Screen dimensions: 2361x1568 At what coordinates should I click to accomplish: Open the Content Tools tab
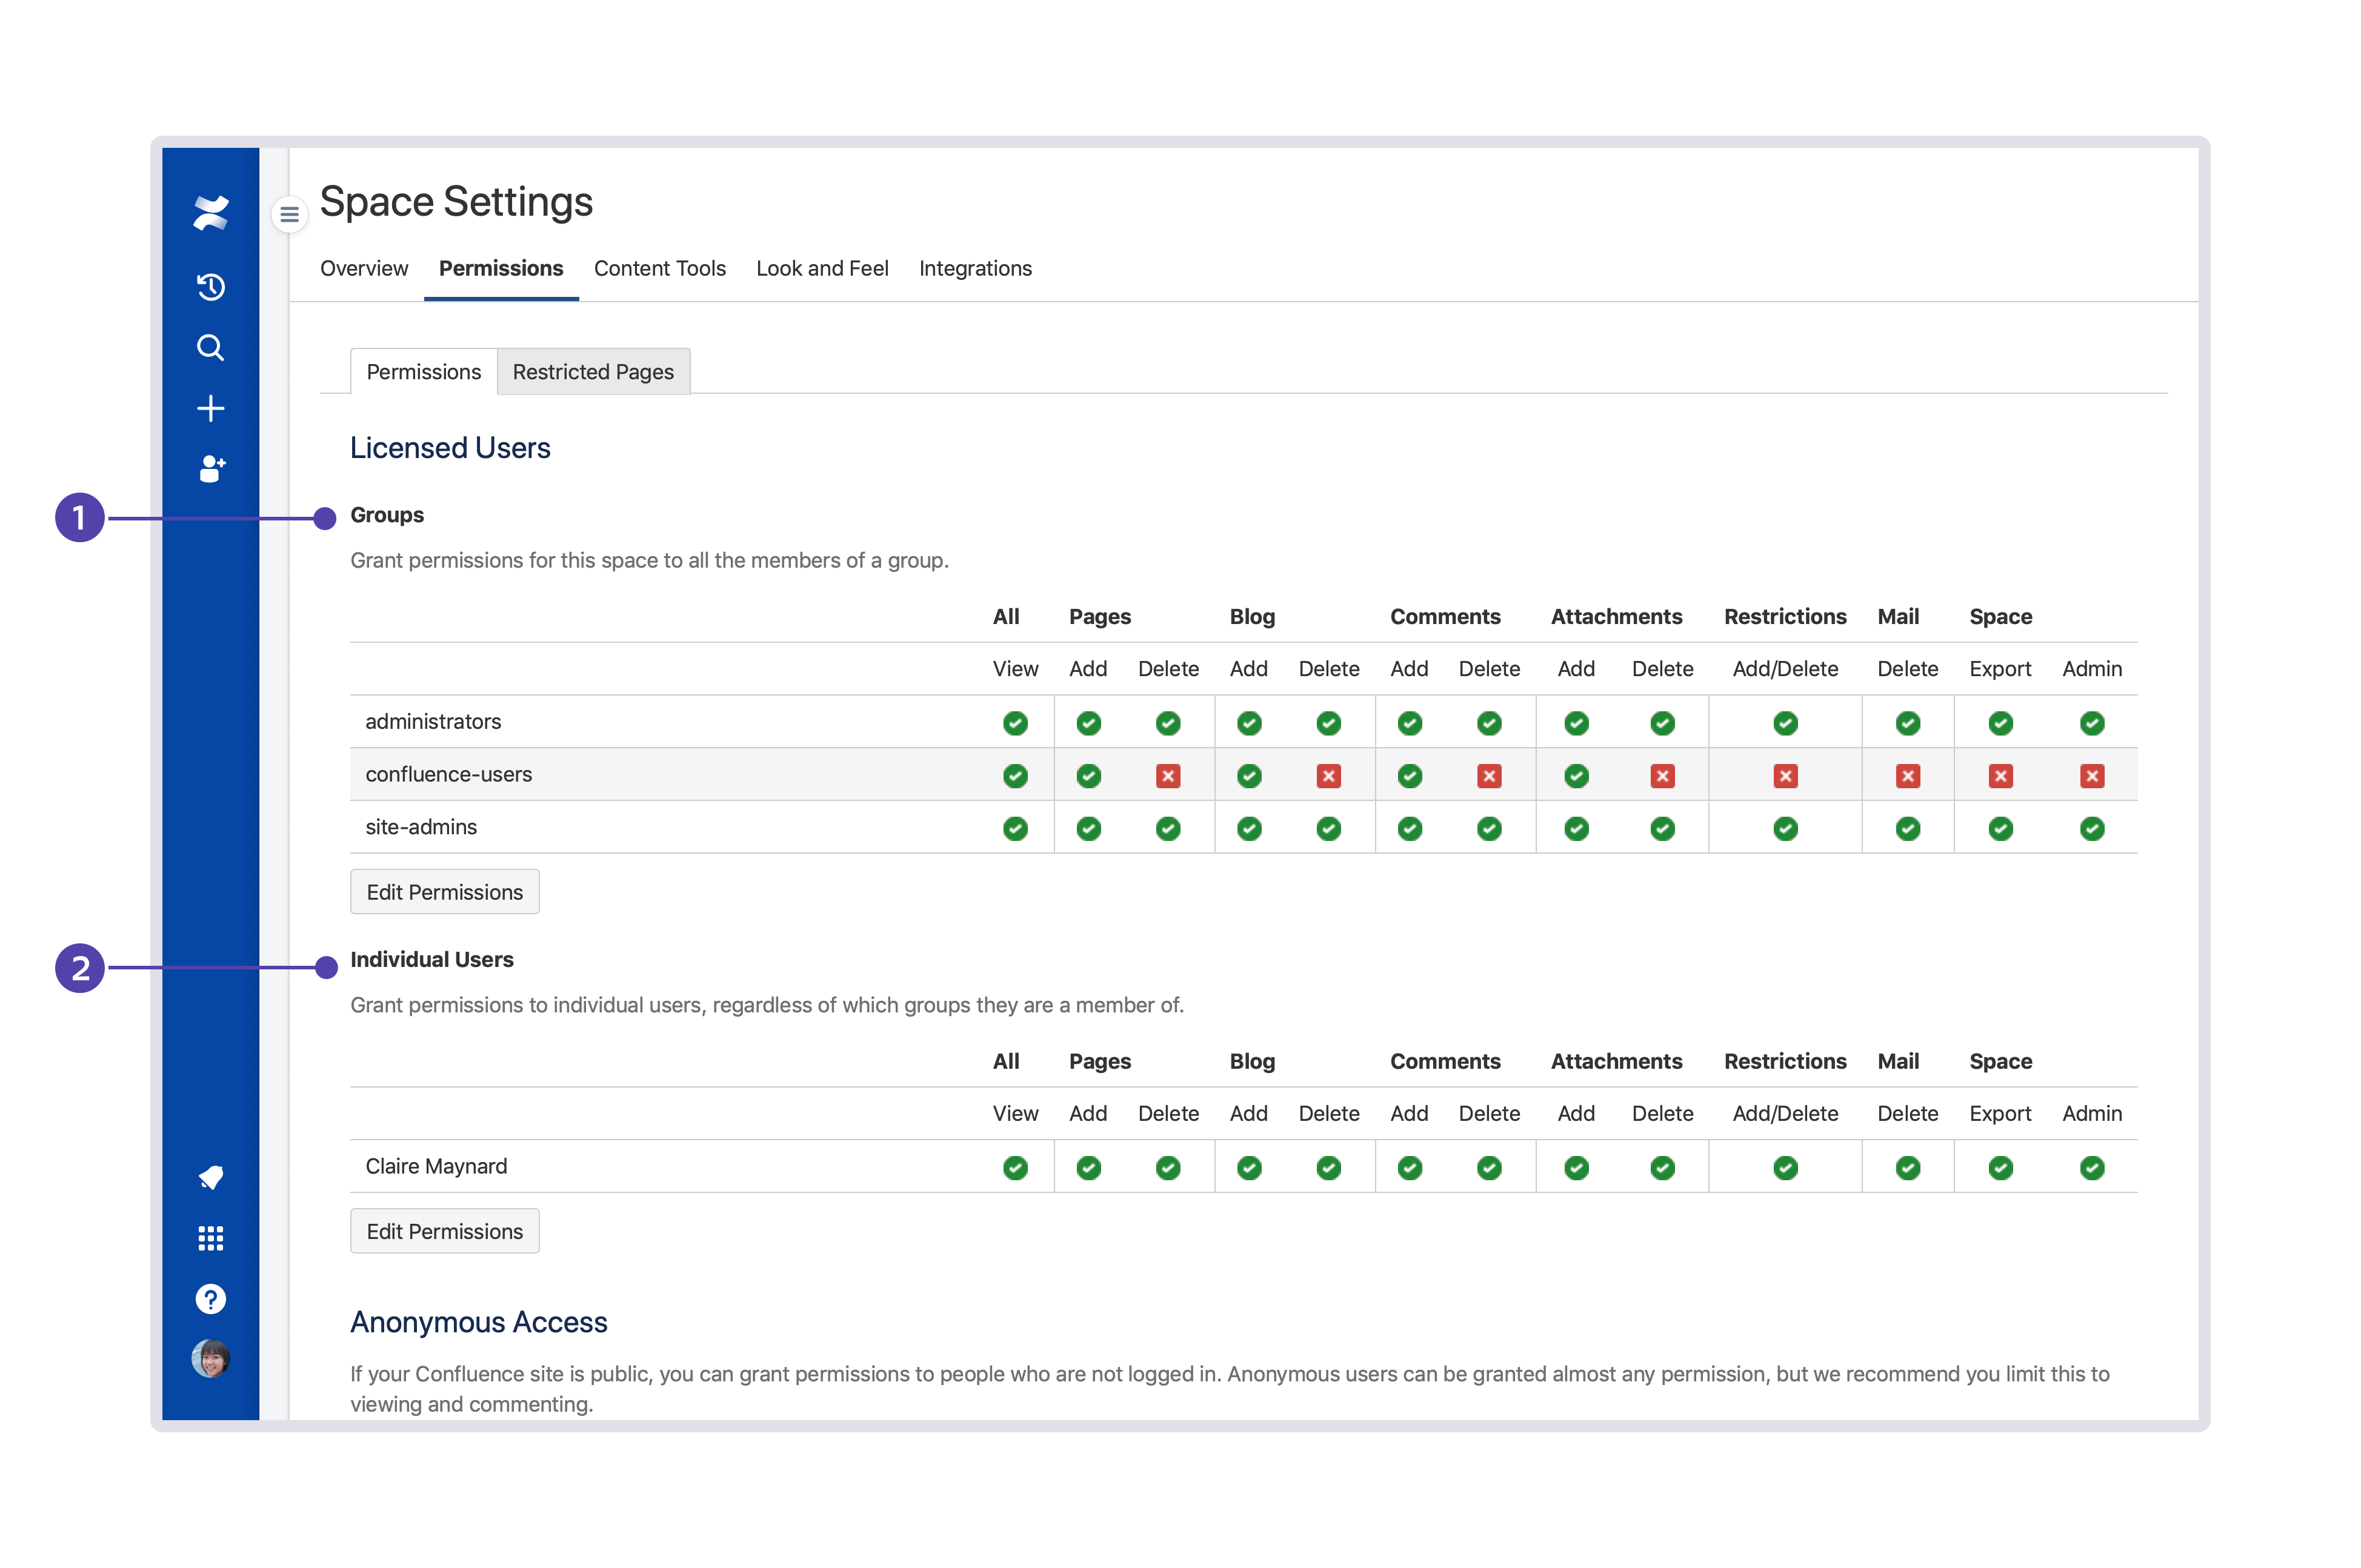pyautogui.click(x=659, y=268)
